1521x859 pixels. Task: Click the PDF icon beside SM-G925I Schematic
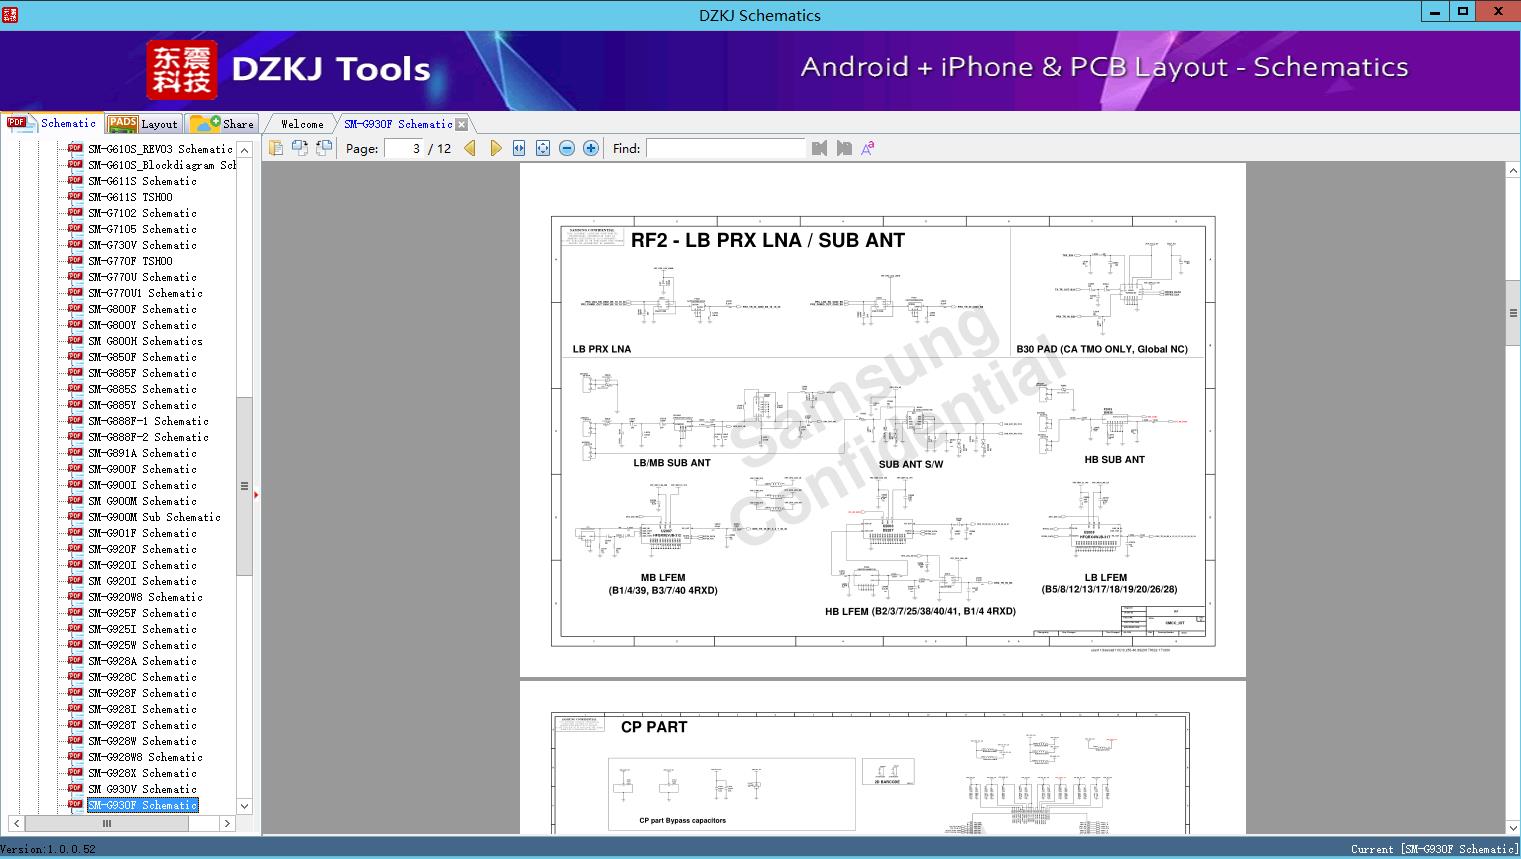pos(75,628)
